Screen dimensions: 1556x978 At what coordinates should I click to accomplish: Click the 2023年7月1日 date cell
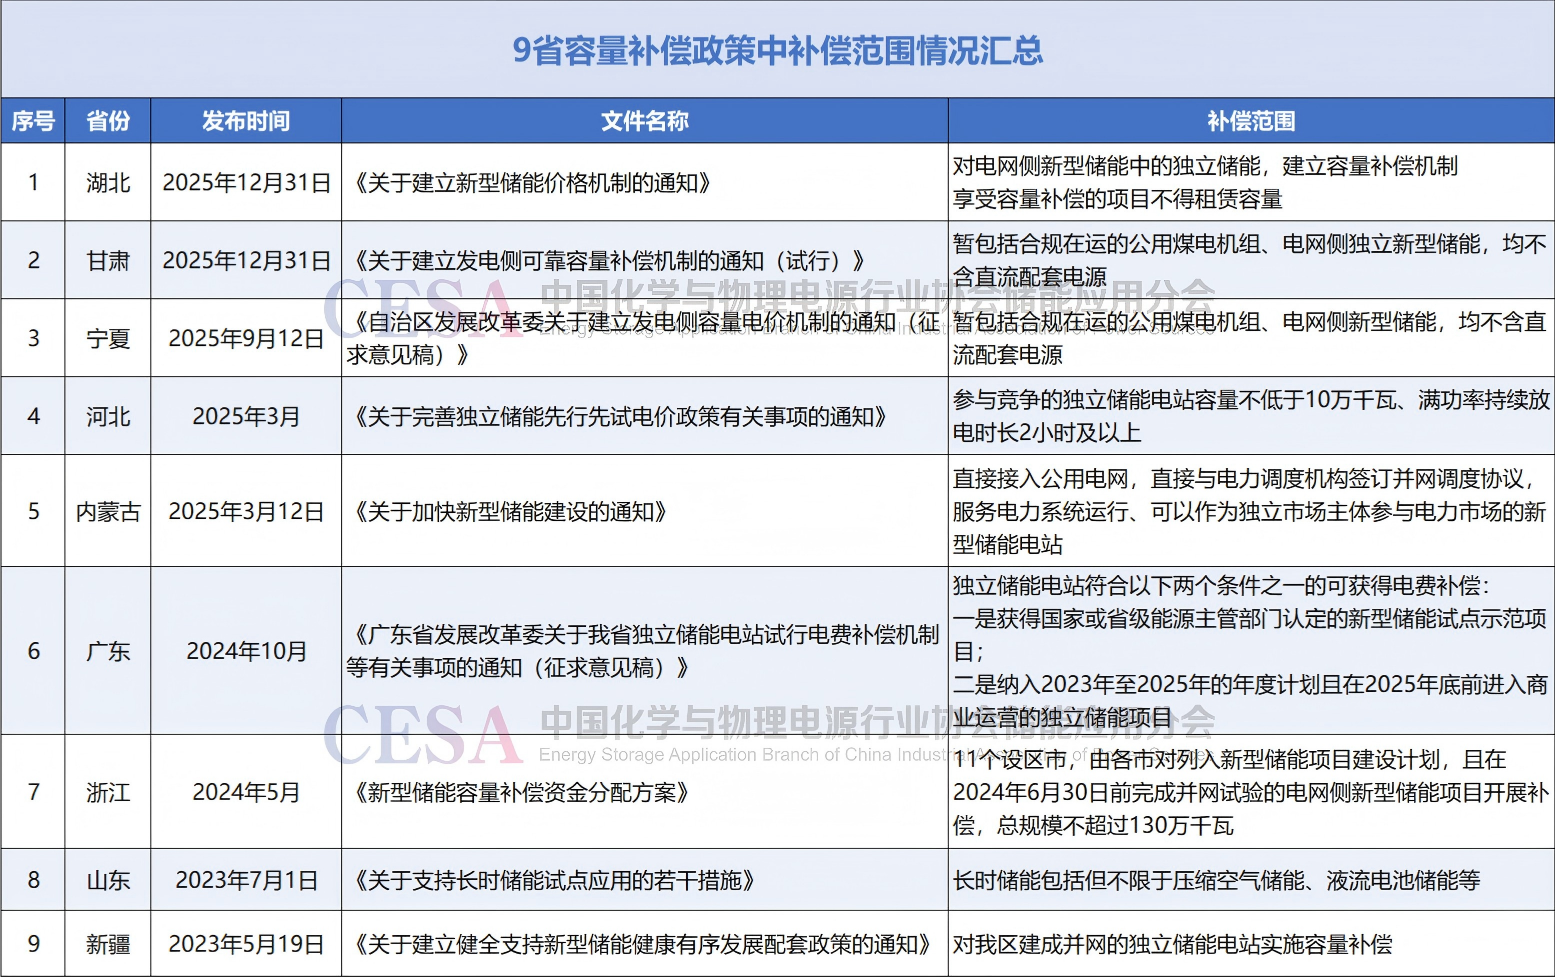(246, 881)
